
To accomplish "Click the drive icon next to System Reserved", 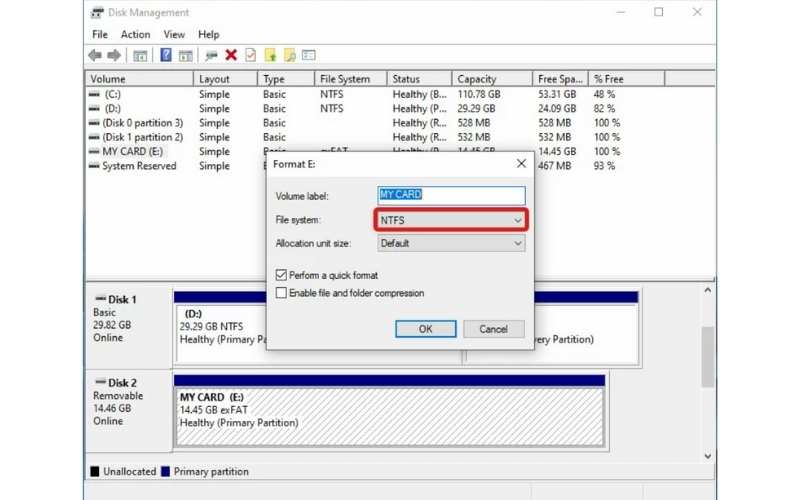I will coord(94,165).
